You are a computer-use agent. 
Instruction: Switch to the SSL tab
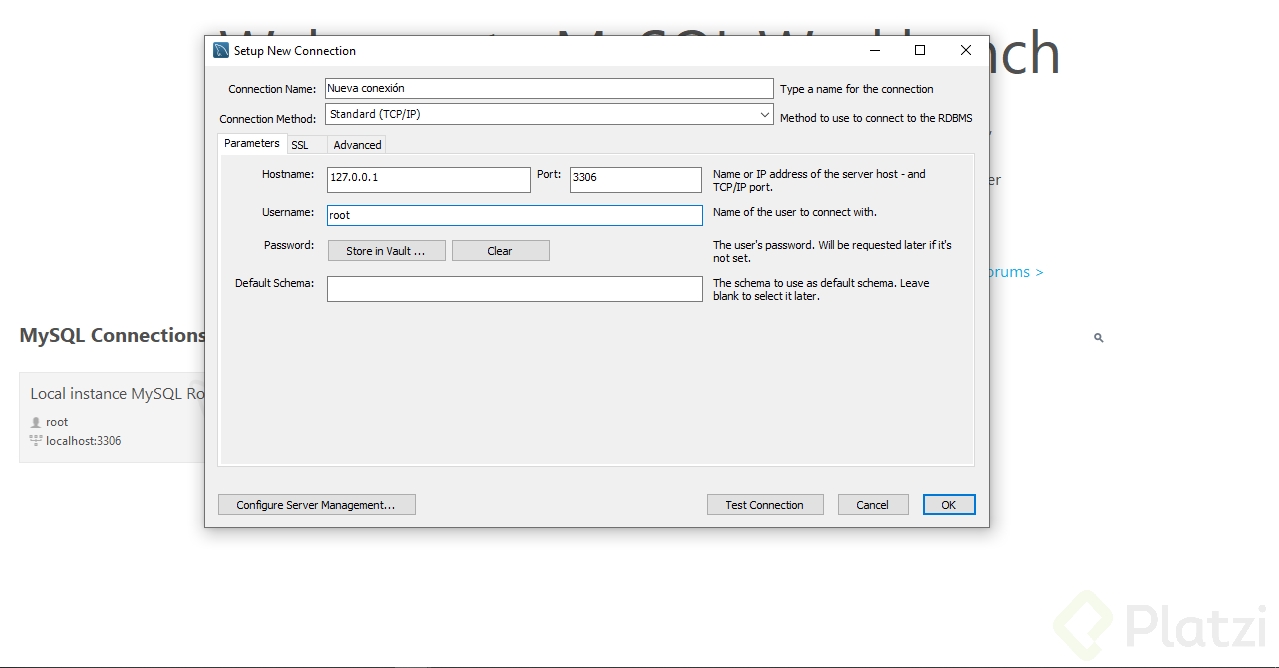click(300, 145)
